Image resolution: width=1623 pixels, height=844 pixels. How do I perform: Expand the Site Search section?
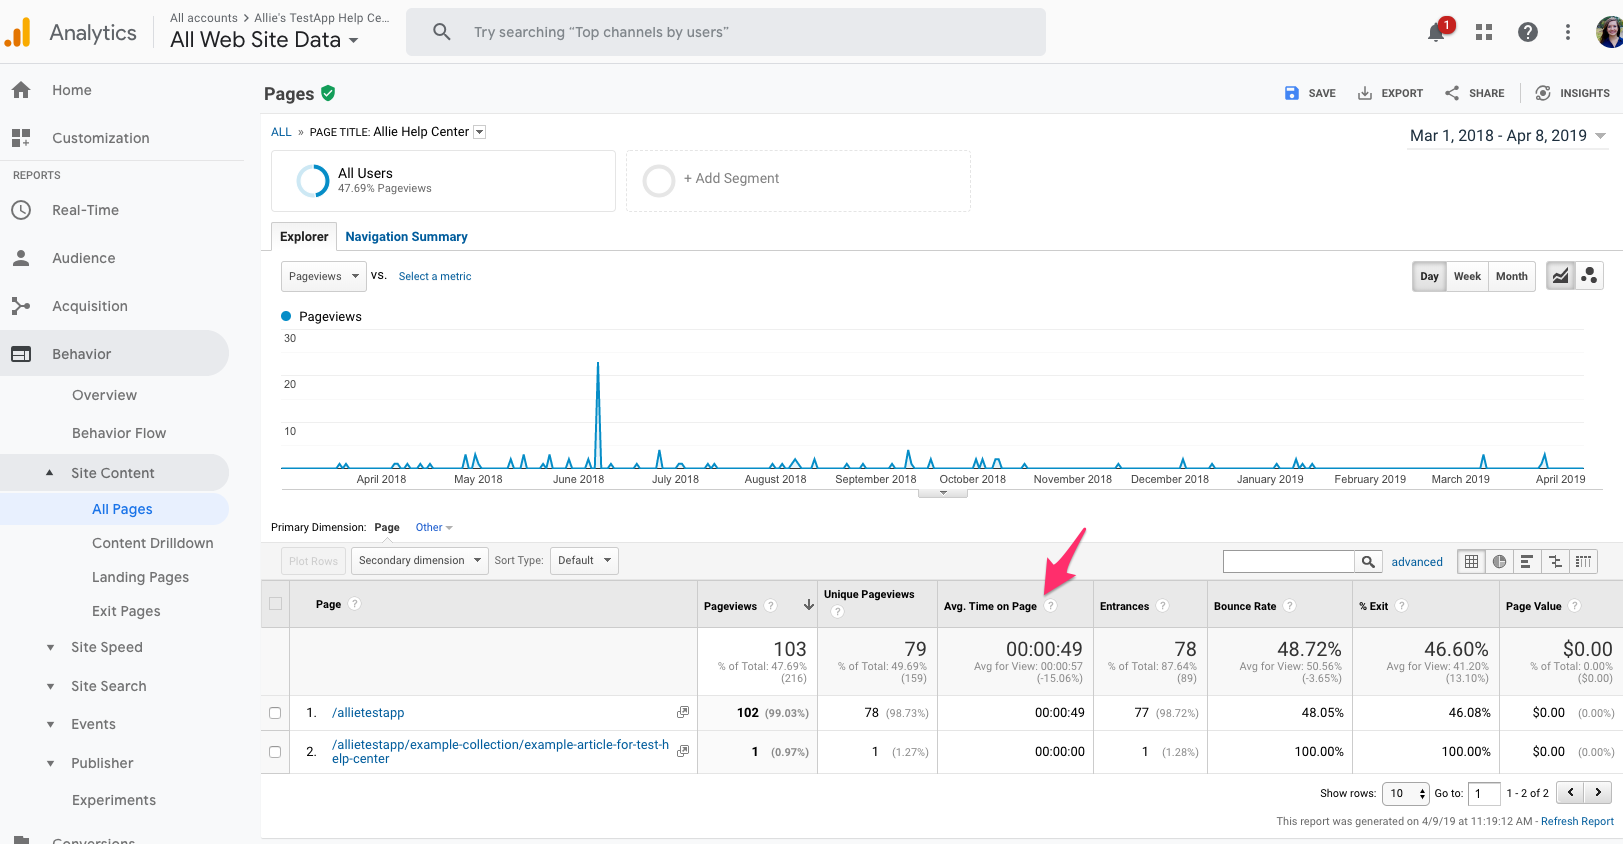point(50,687)
